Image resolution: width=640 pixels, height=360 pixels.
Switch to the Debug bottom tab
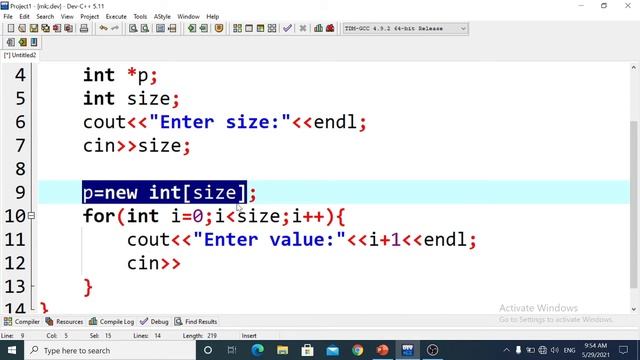(154, 322)
